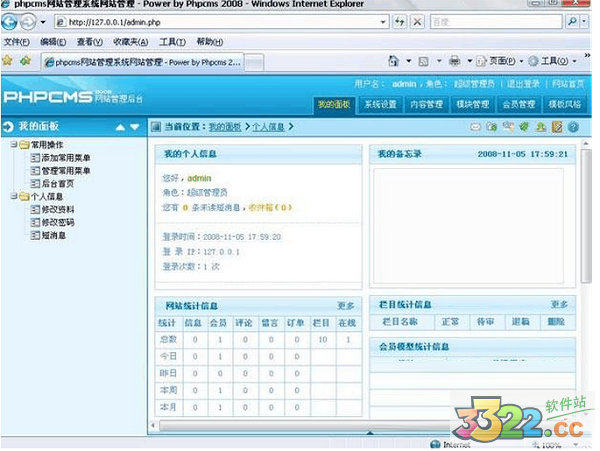Switch to the 模块管理 tab

pos(473,104)
